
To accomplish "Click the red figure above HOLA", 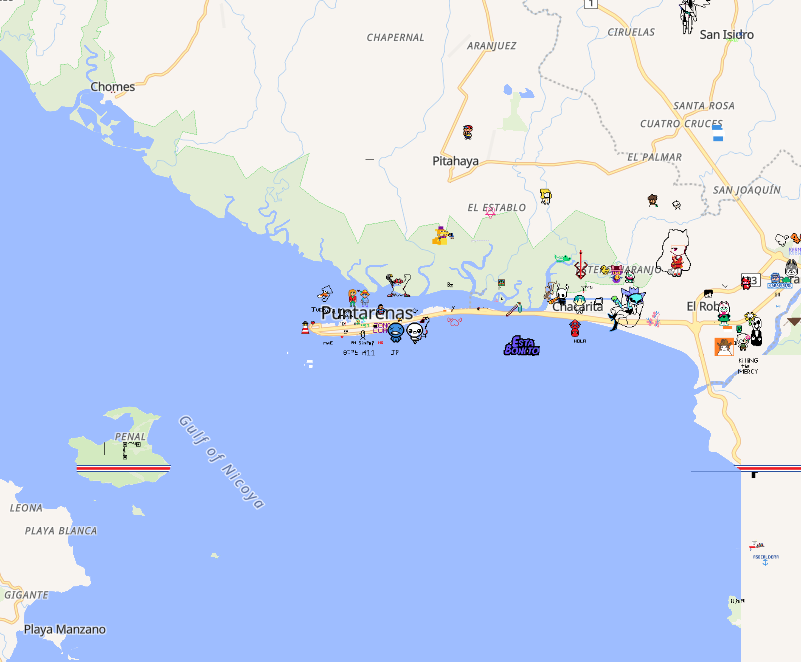I will [575, 328].
